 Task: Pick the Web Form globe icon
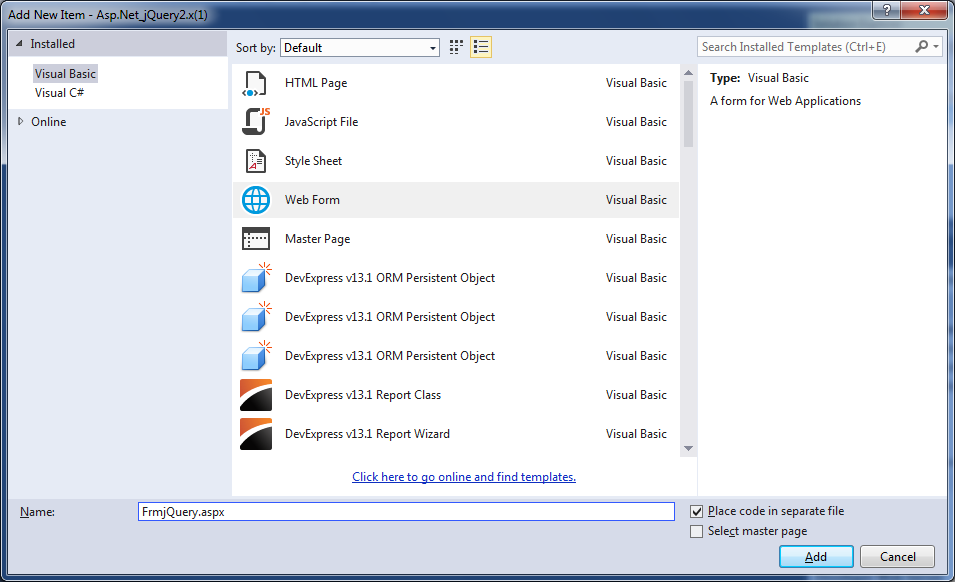tap(256, 200)
